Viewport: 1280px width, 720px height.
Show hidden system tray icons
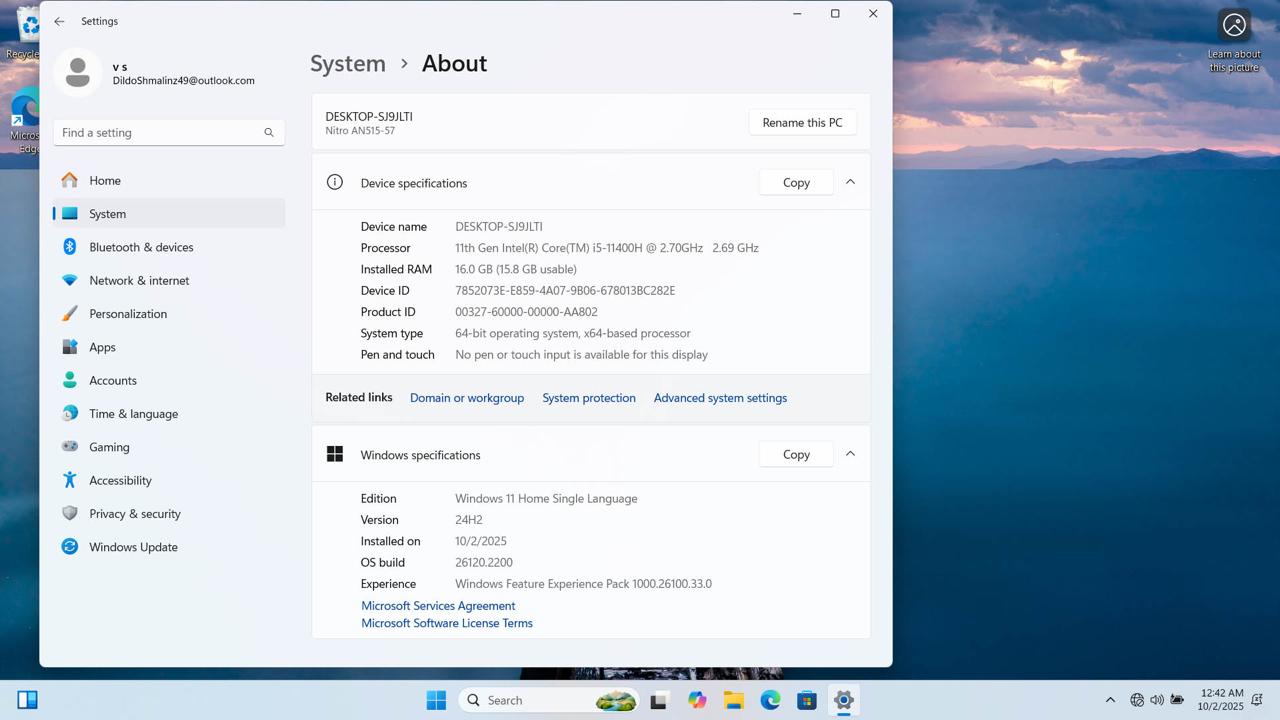click(x=1110, y=701)
